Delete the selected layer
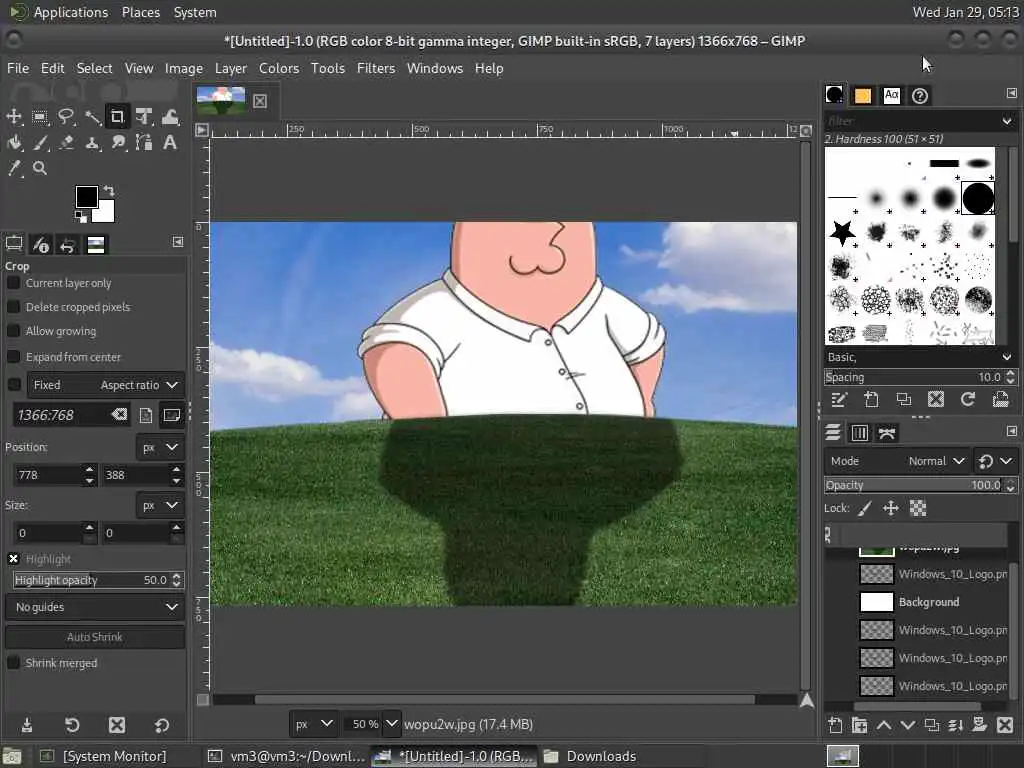 click(1005, 725)
